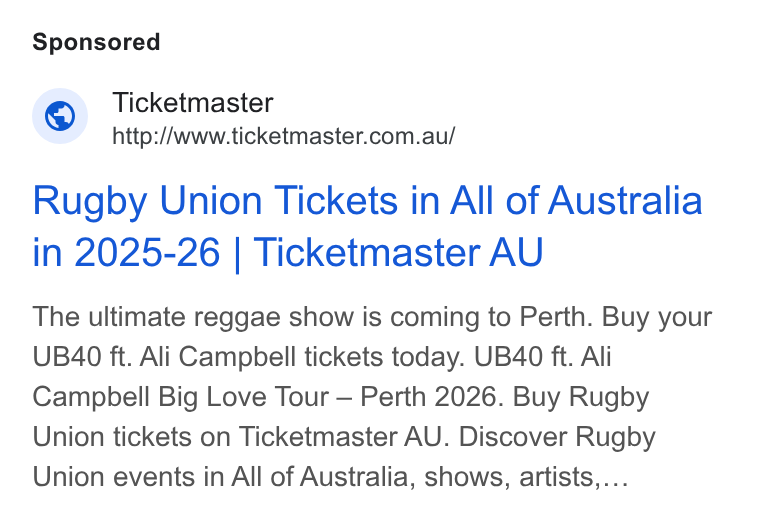Click the blue globe favicon icon
This screenshot has width=760, height=518.
[x=60, y=116]
